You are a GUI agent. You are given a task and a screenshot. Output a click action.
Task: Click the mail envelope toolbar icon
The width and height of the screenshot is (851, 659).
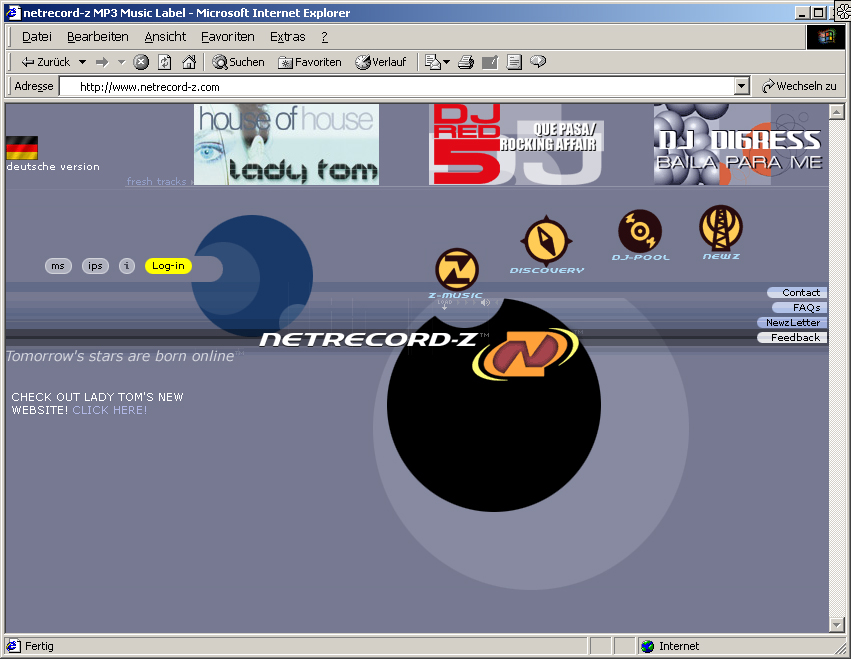(433, 62)
